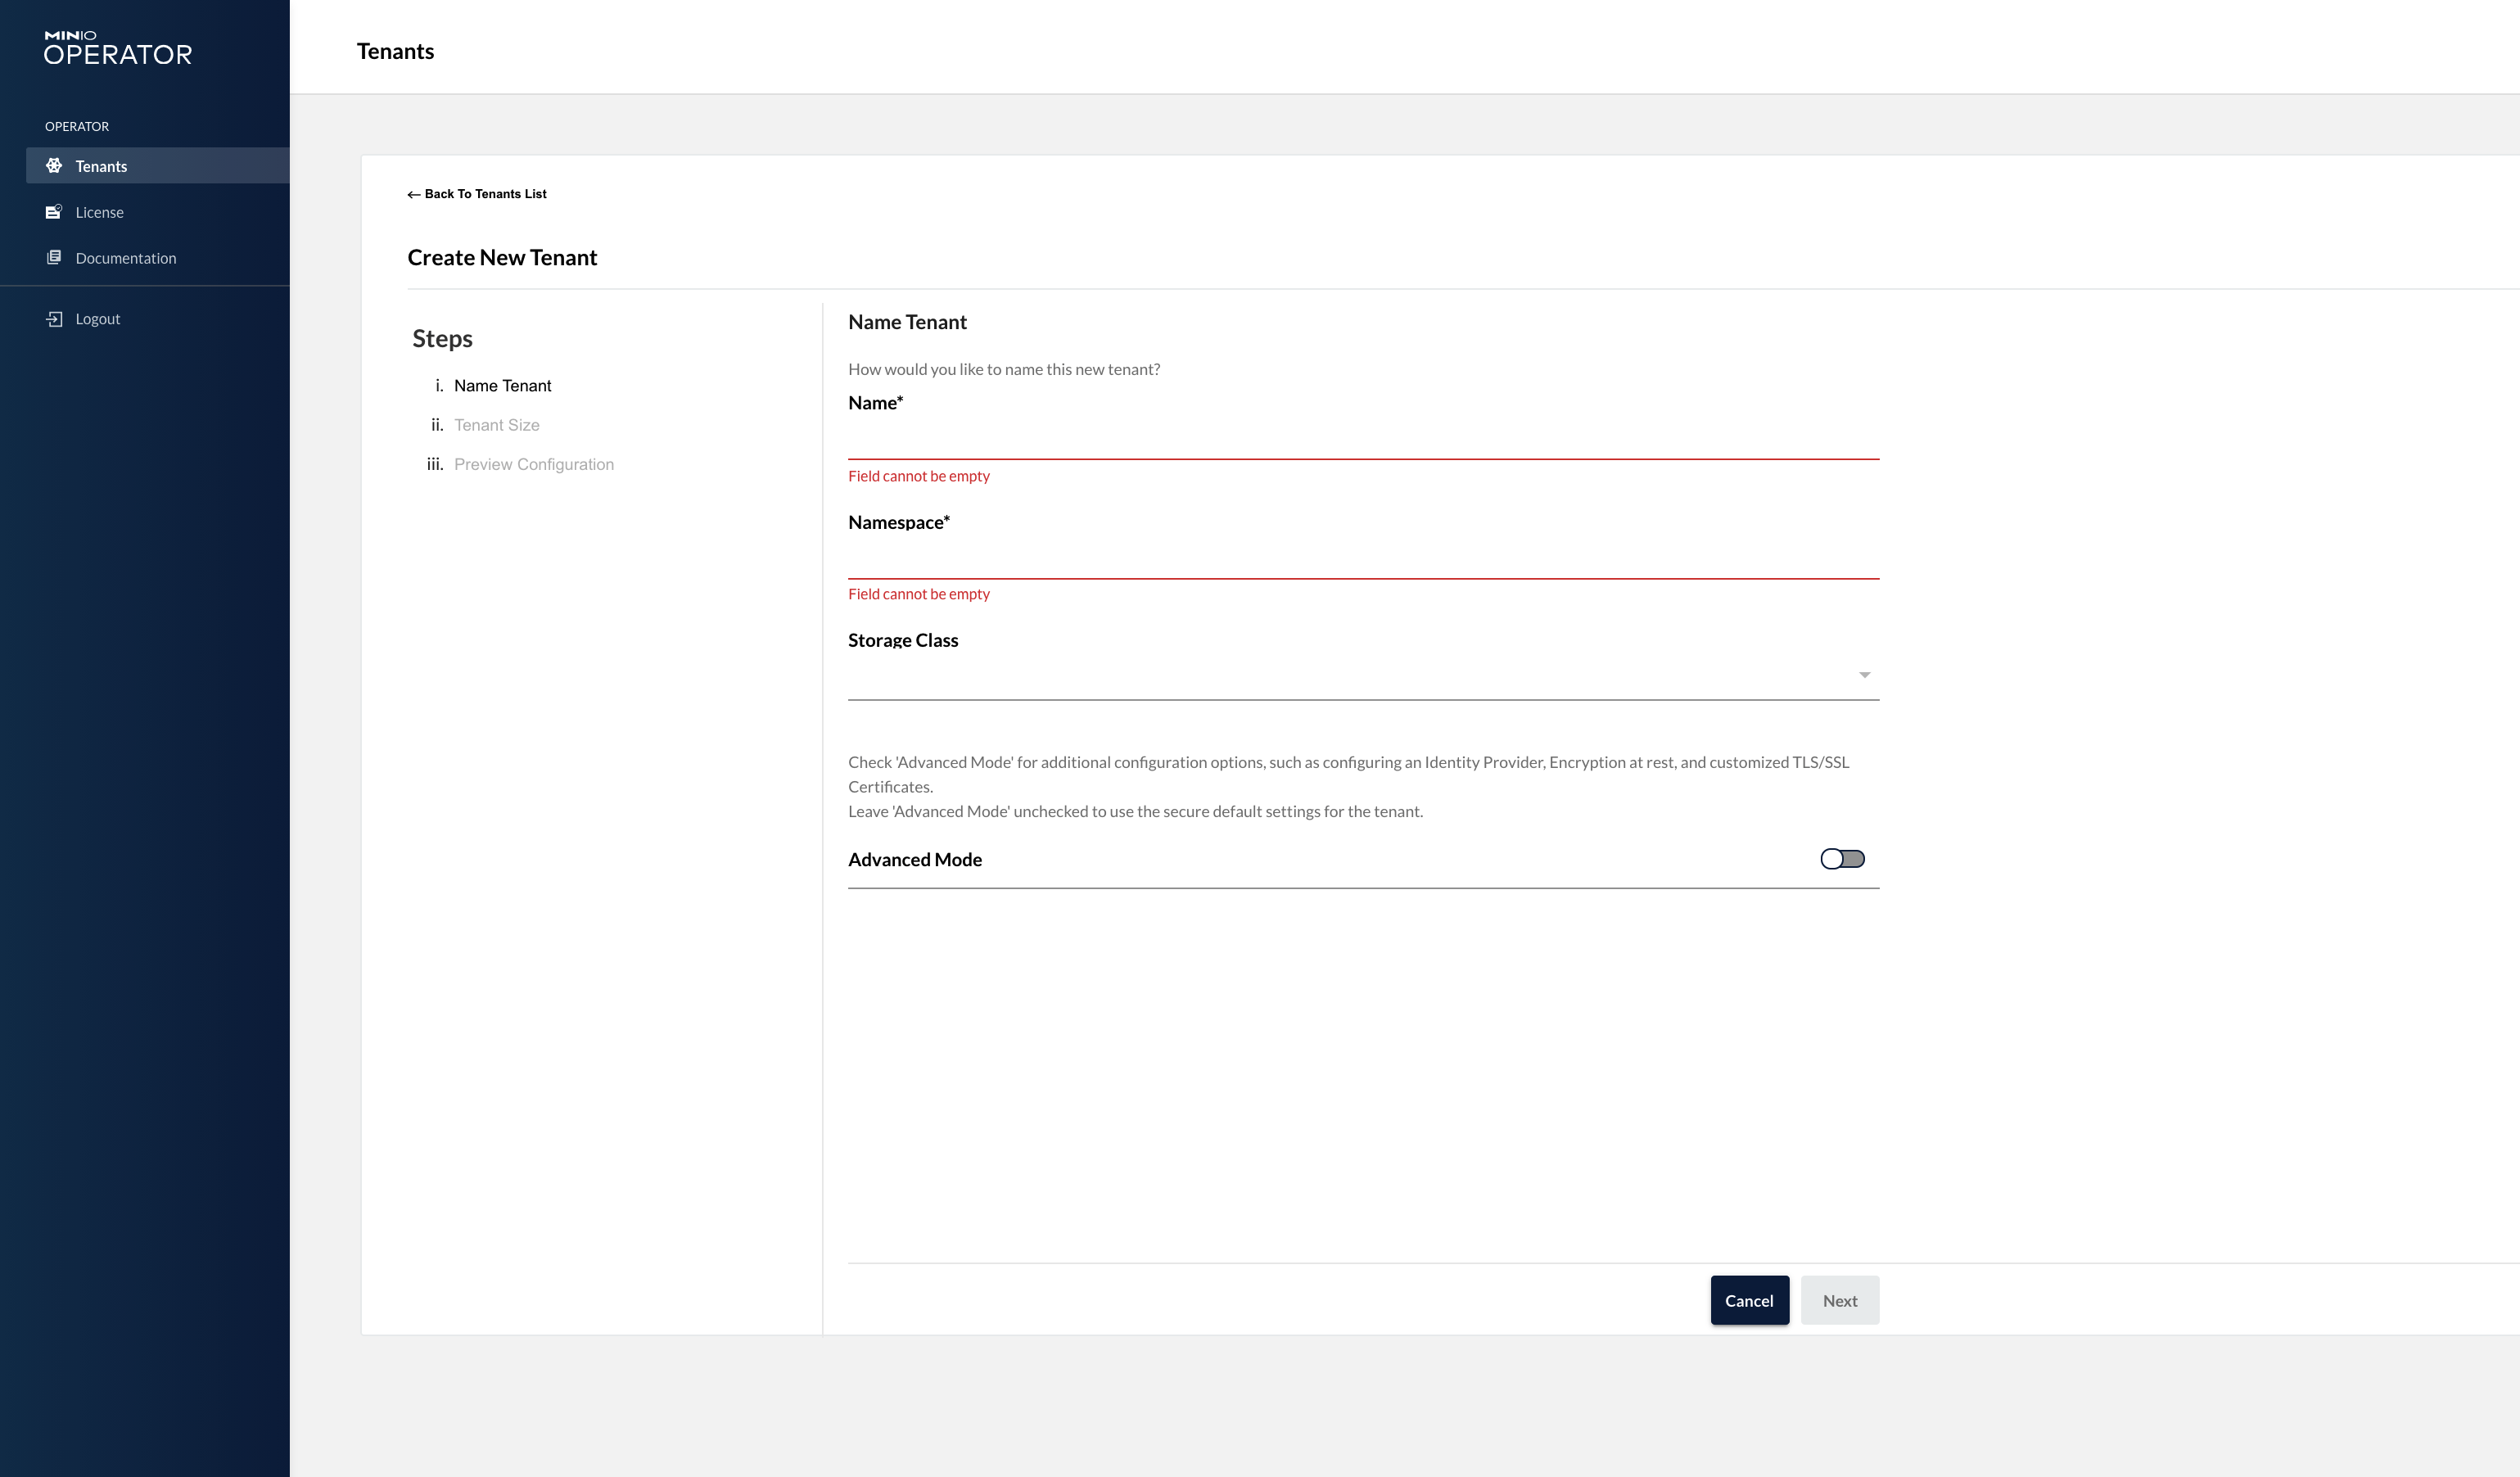Click the Tenants icon in sidebar
2520x1477 pixels.
(54, 166)
